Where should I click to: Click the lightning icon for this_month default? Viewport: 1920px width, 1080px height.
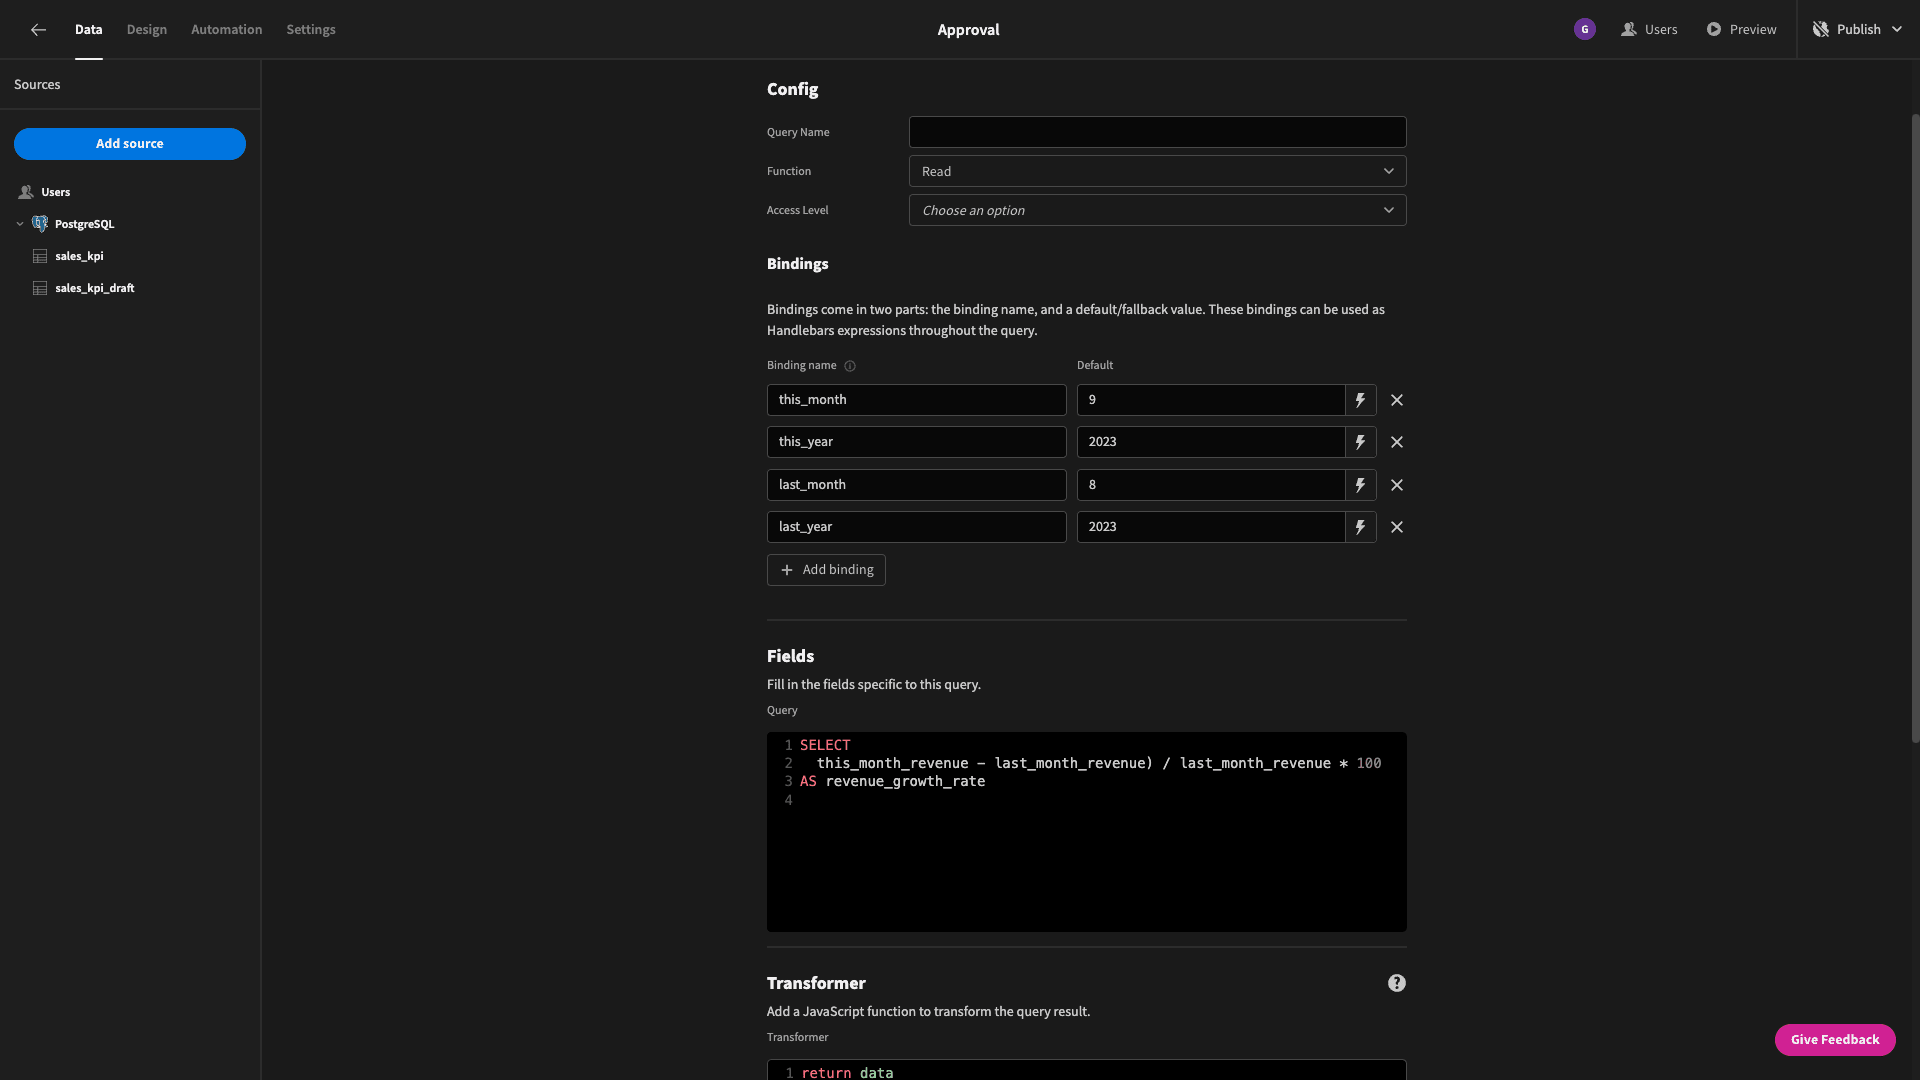1360,400
